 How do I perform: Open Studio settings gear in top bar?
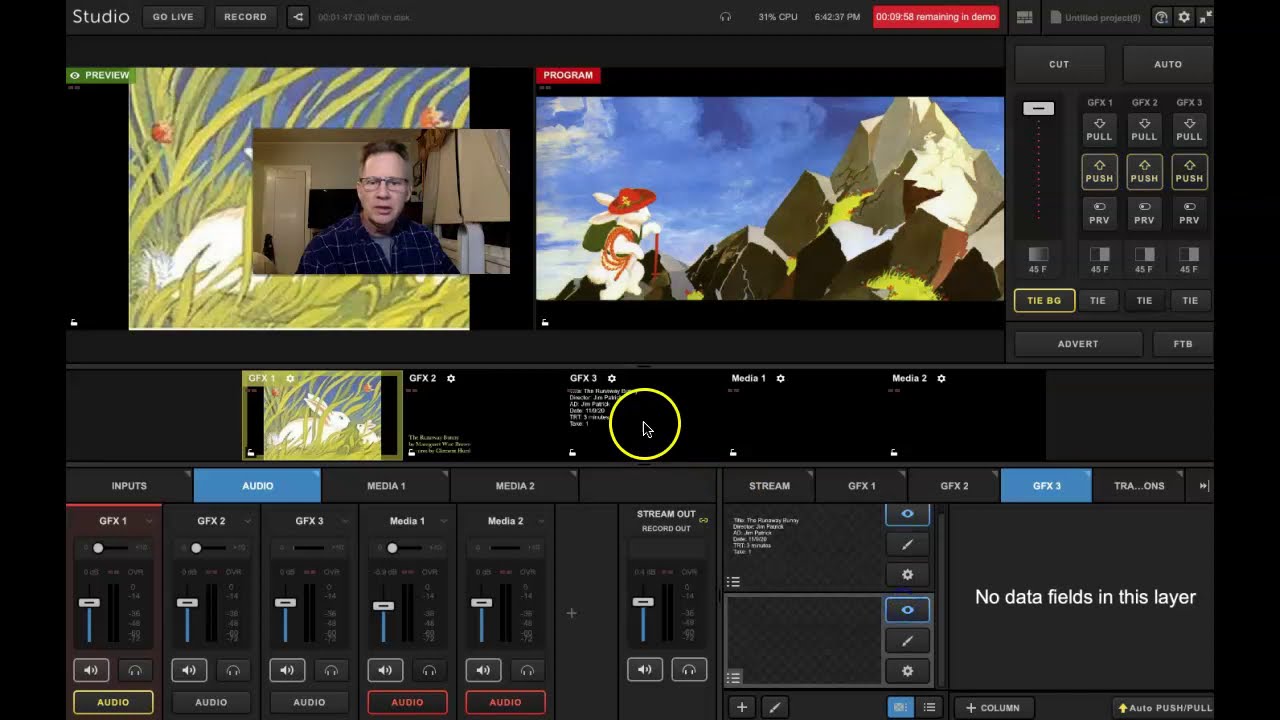coord(1184,17)
